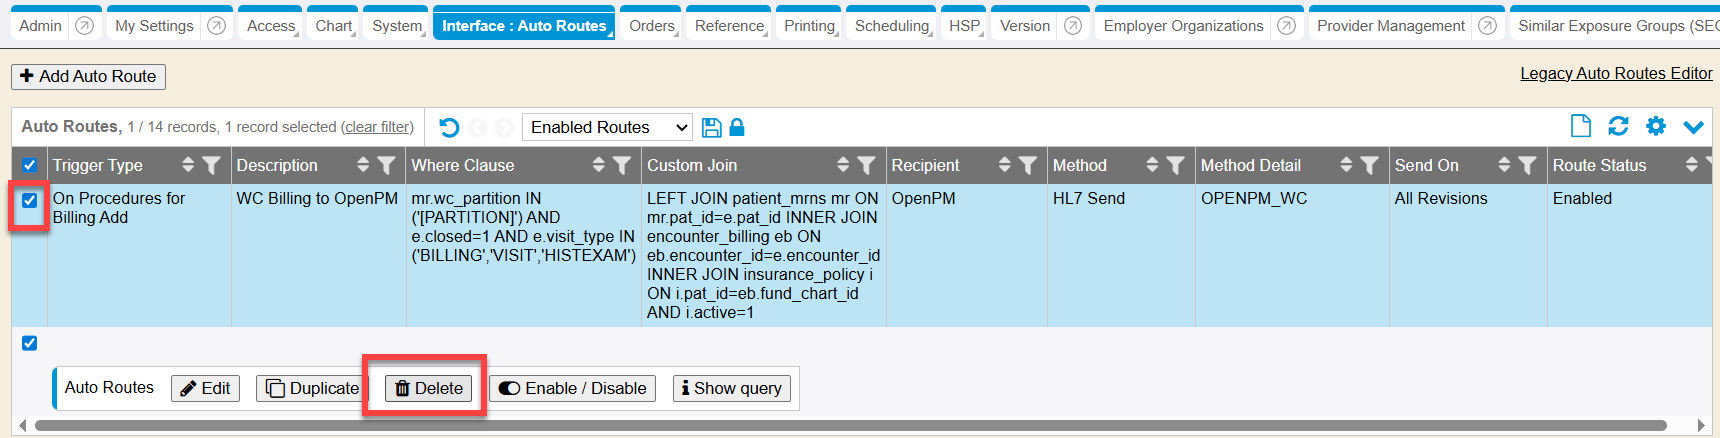Switch to the Scheduling tab
Image resolution: width=1720 pixels, height=438 pixels.
tap(891, 26)
